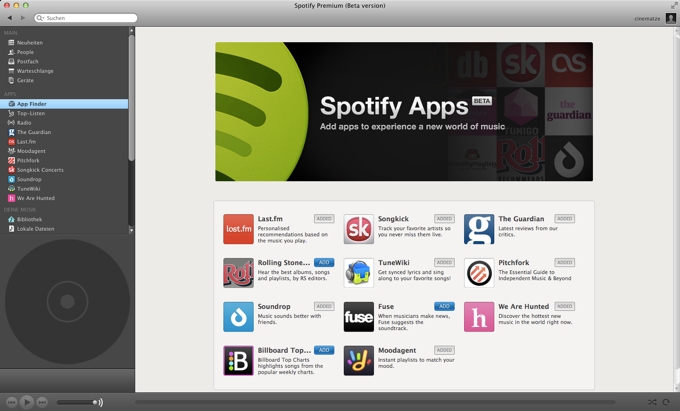Screen dimensions: 680x411
Task: Start playback with the play button
Action: [x=26, y=402]
